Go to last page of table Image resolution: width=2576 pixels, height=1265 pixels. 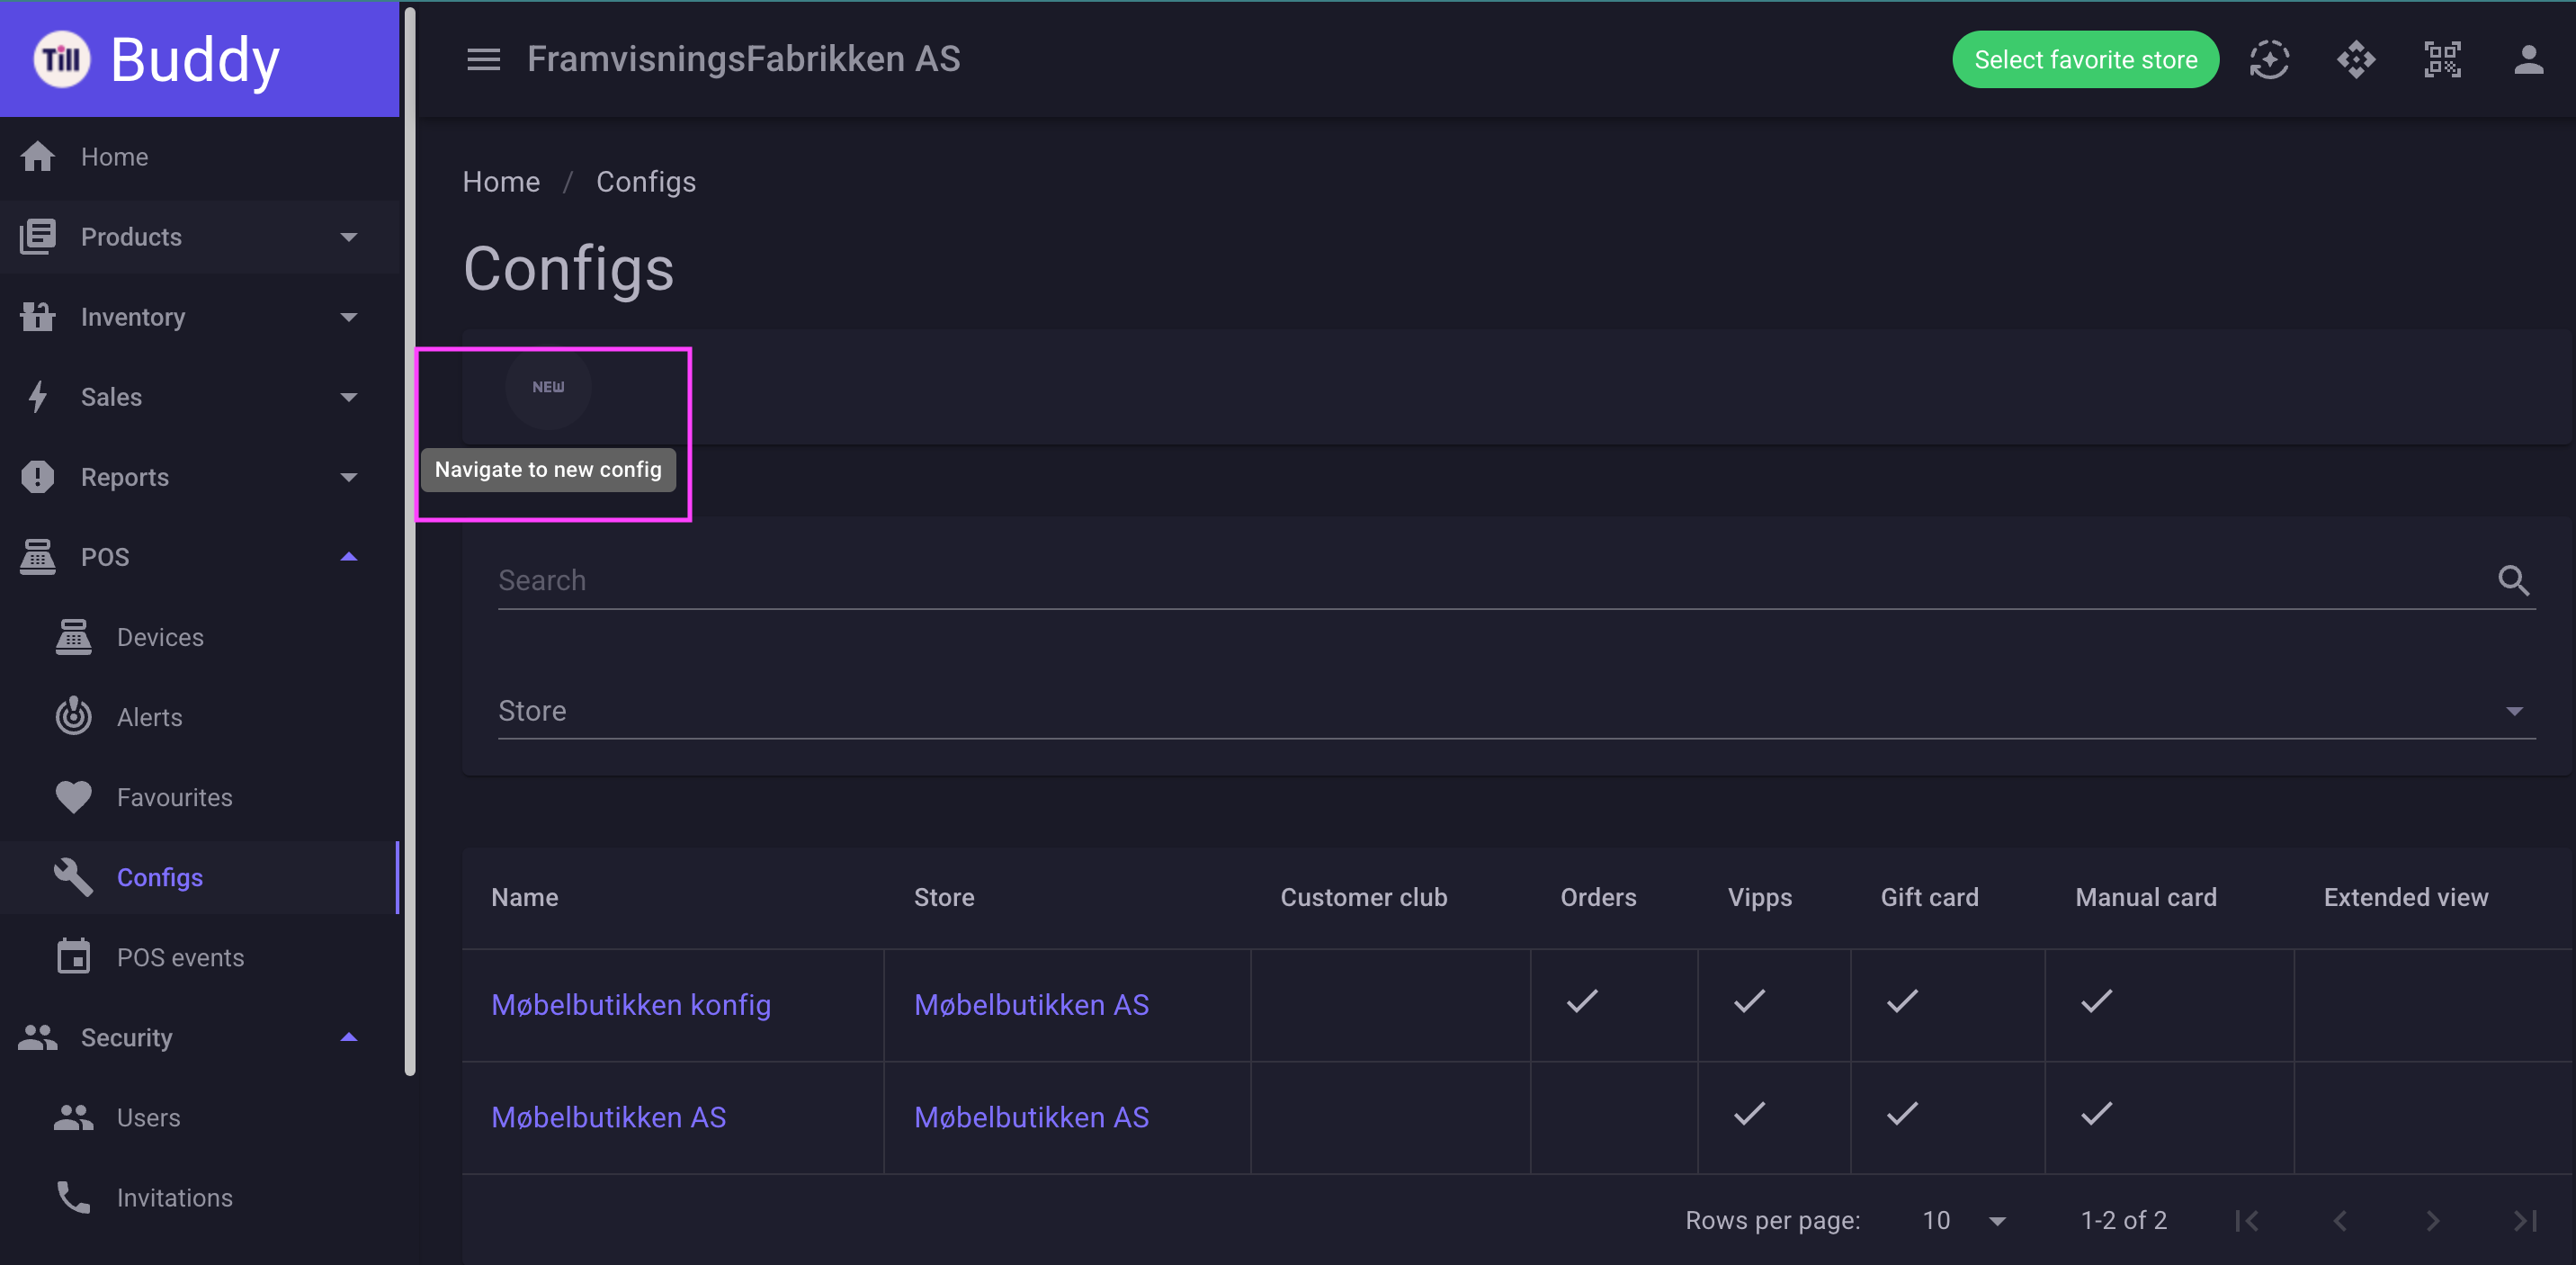[2525, 1220]
